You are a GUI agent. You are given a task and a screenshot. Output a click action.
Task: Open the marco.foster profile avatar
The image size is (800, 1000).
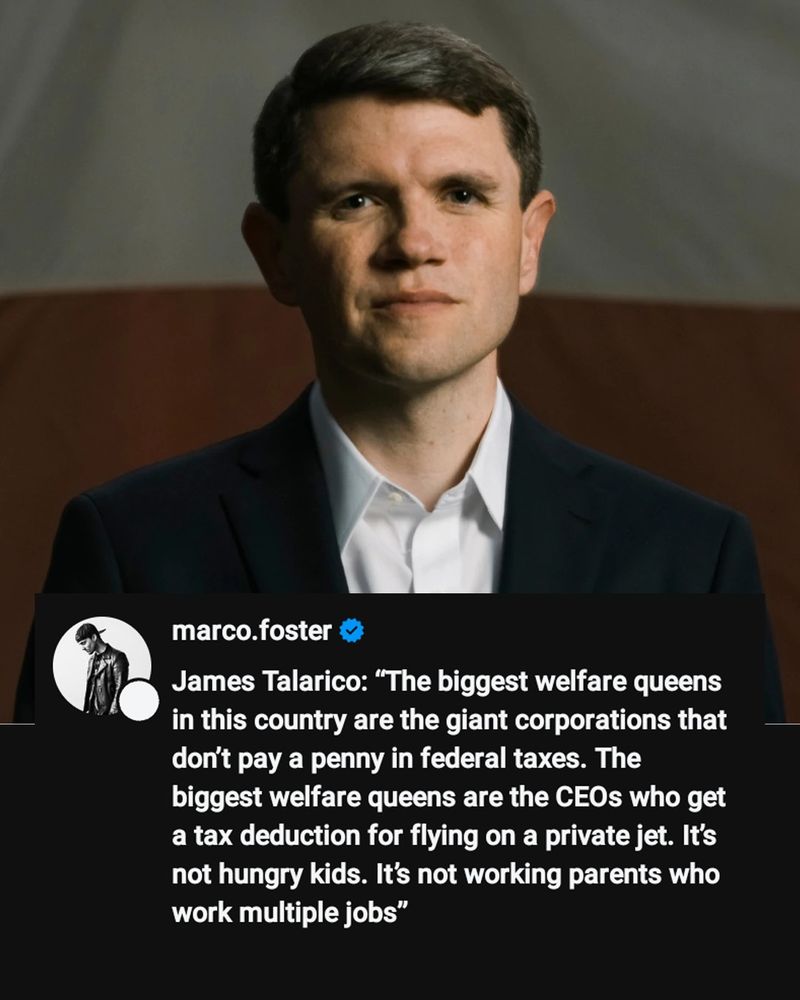tap(102, 665)
